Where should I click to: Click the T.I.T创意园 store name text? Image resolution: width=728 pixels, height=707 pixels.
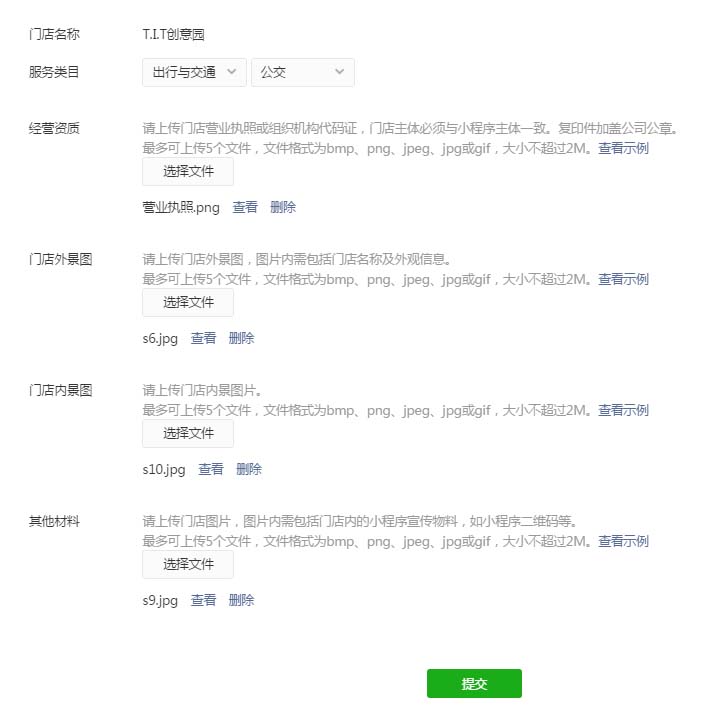click(173, 34)
